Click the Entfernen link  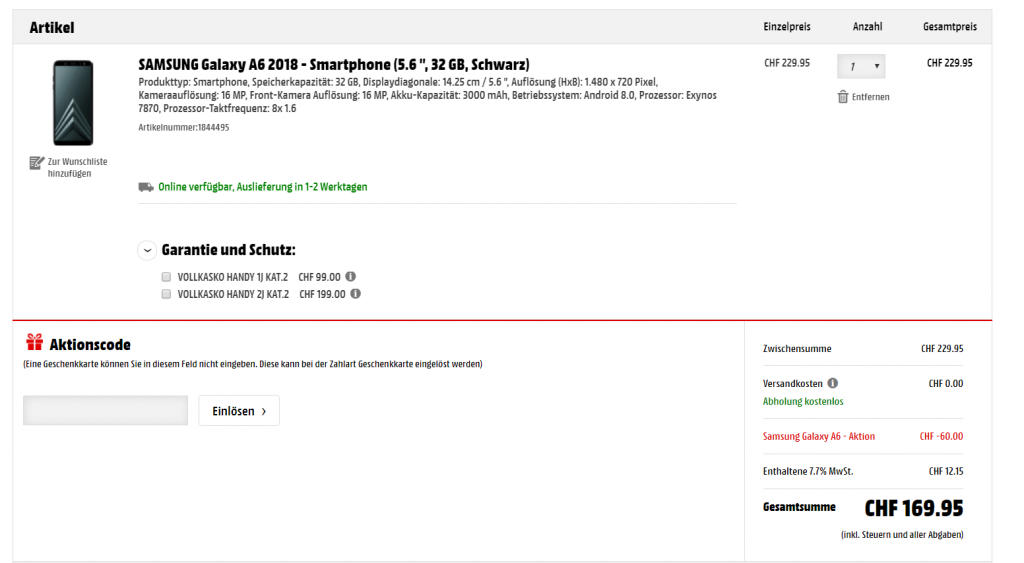(x=871, y=97)
